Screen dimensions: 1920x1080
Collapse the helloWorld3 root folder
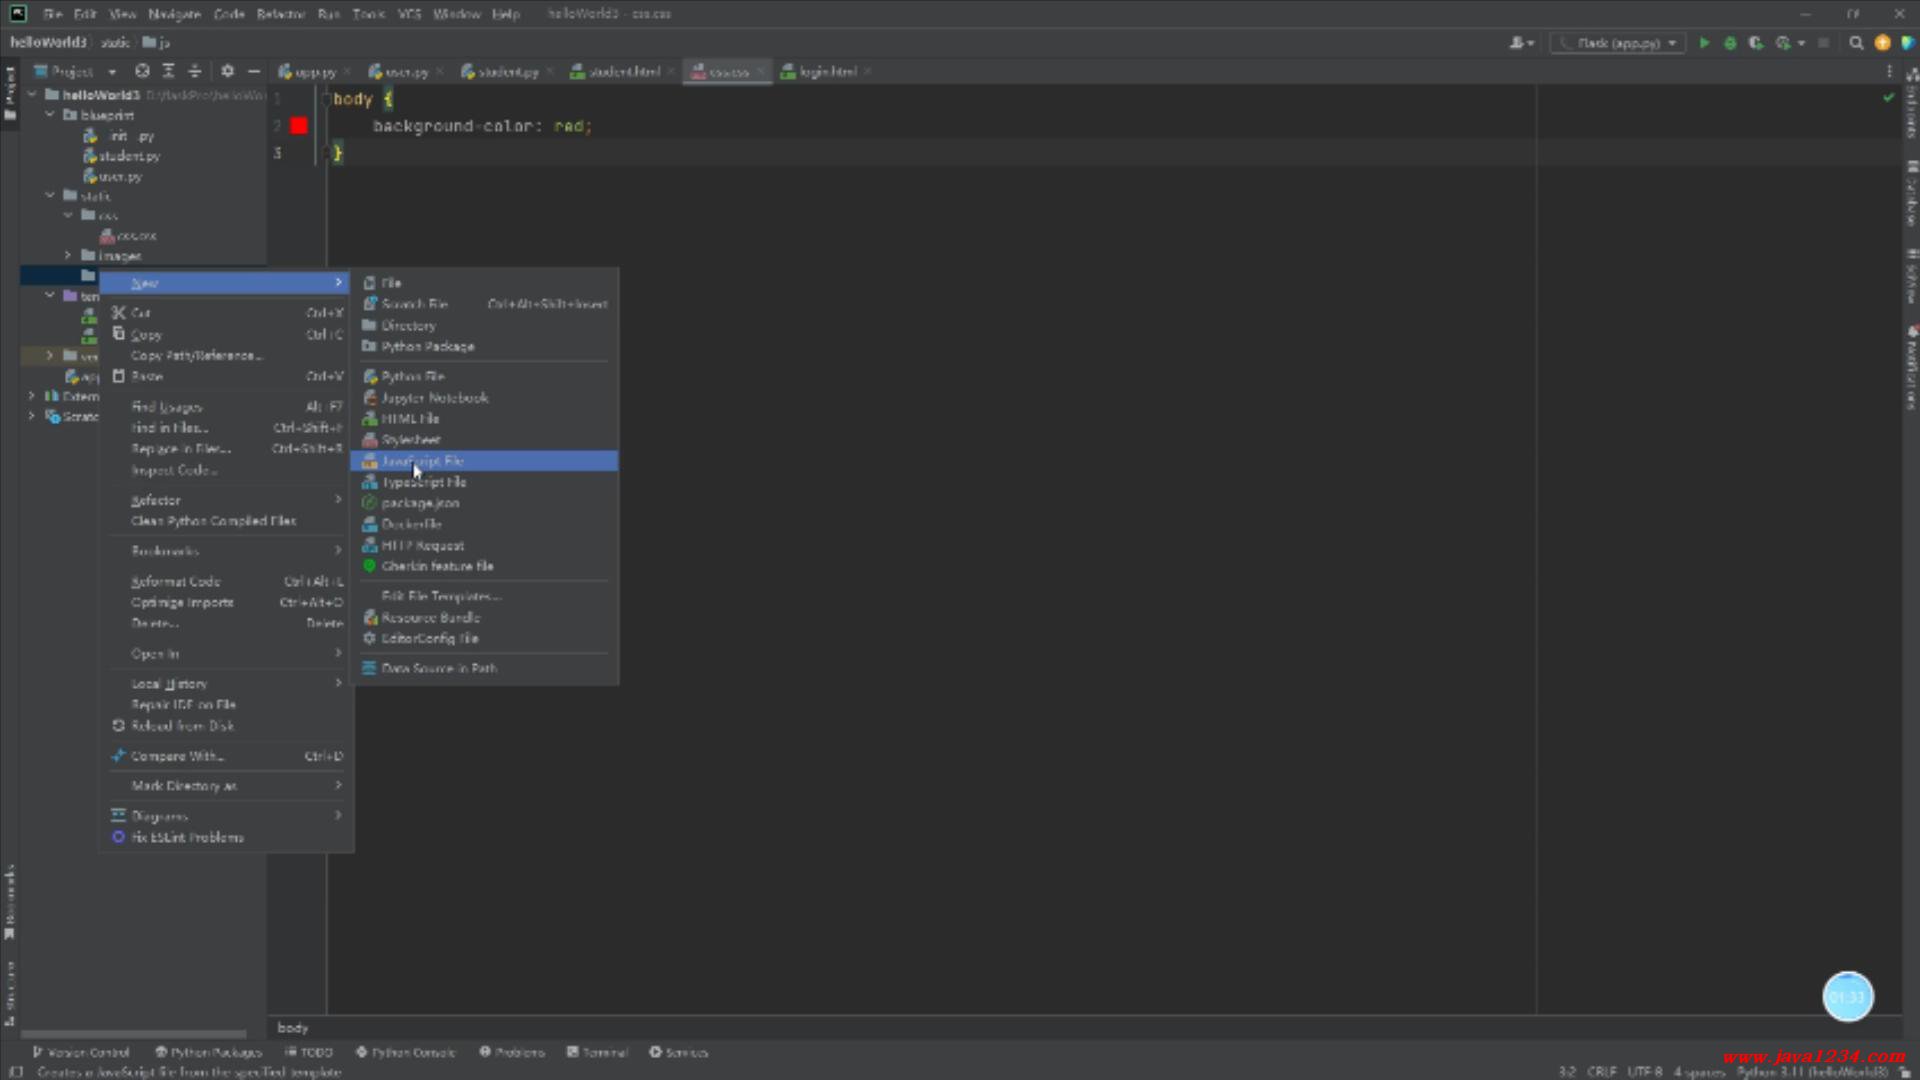(32, 95)
